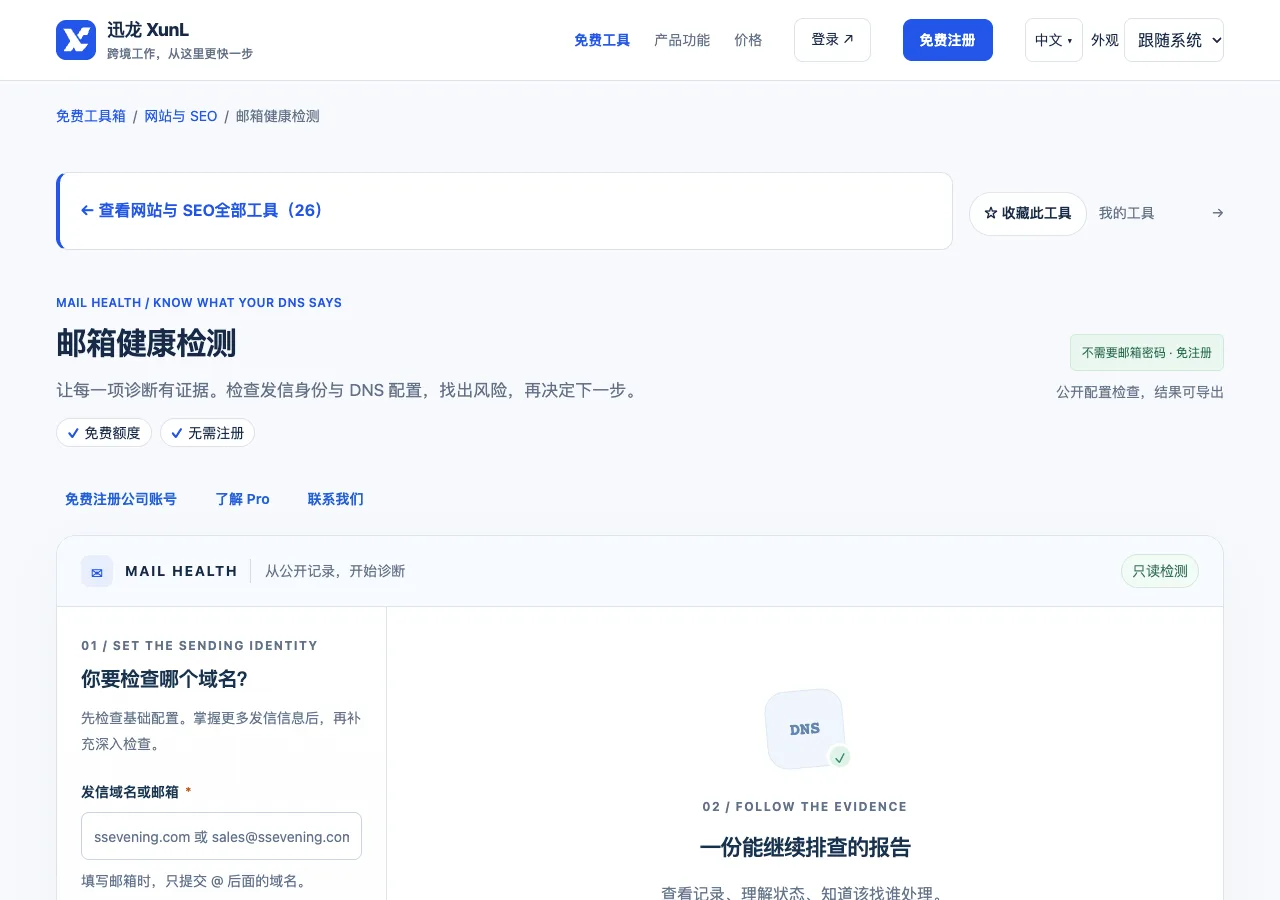This screenshot has height=900, width=1280.
Task: Click the 收藏此工具 star button
Action: coord(1027,214)
